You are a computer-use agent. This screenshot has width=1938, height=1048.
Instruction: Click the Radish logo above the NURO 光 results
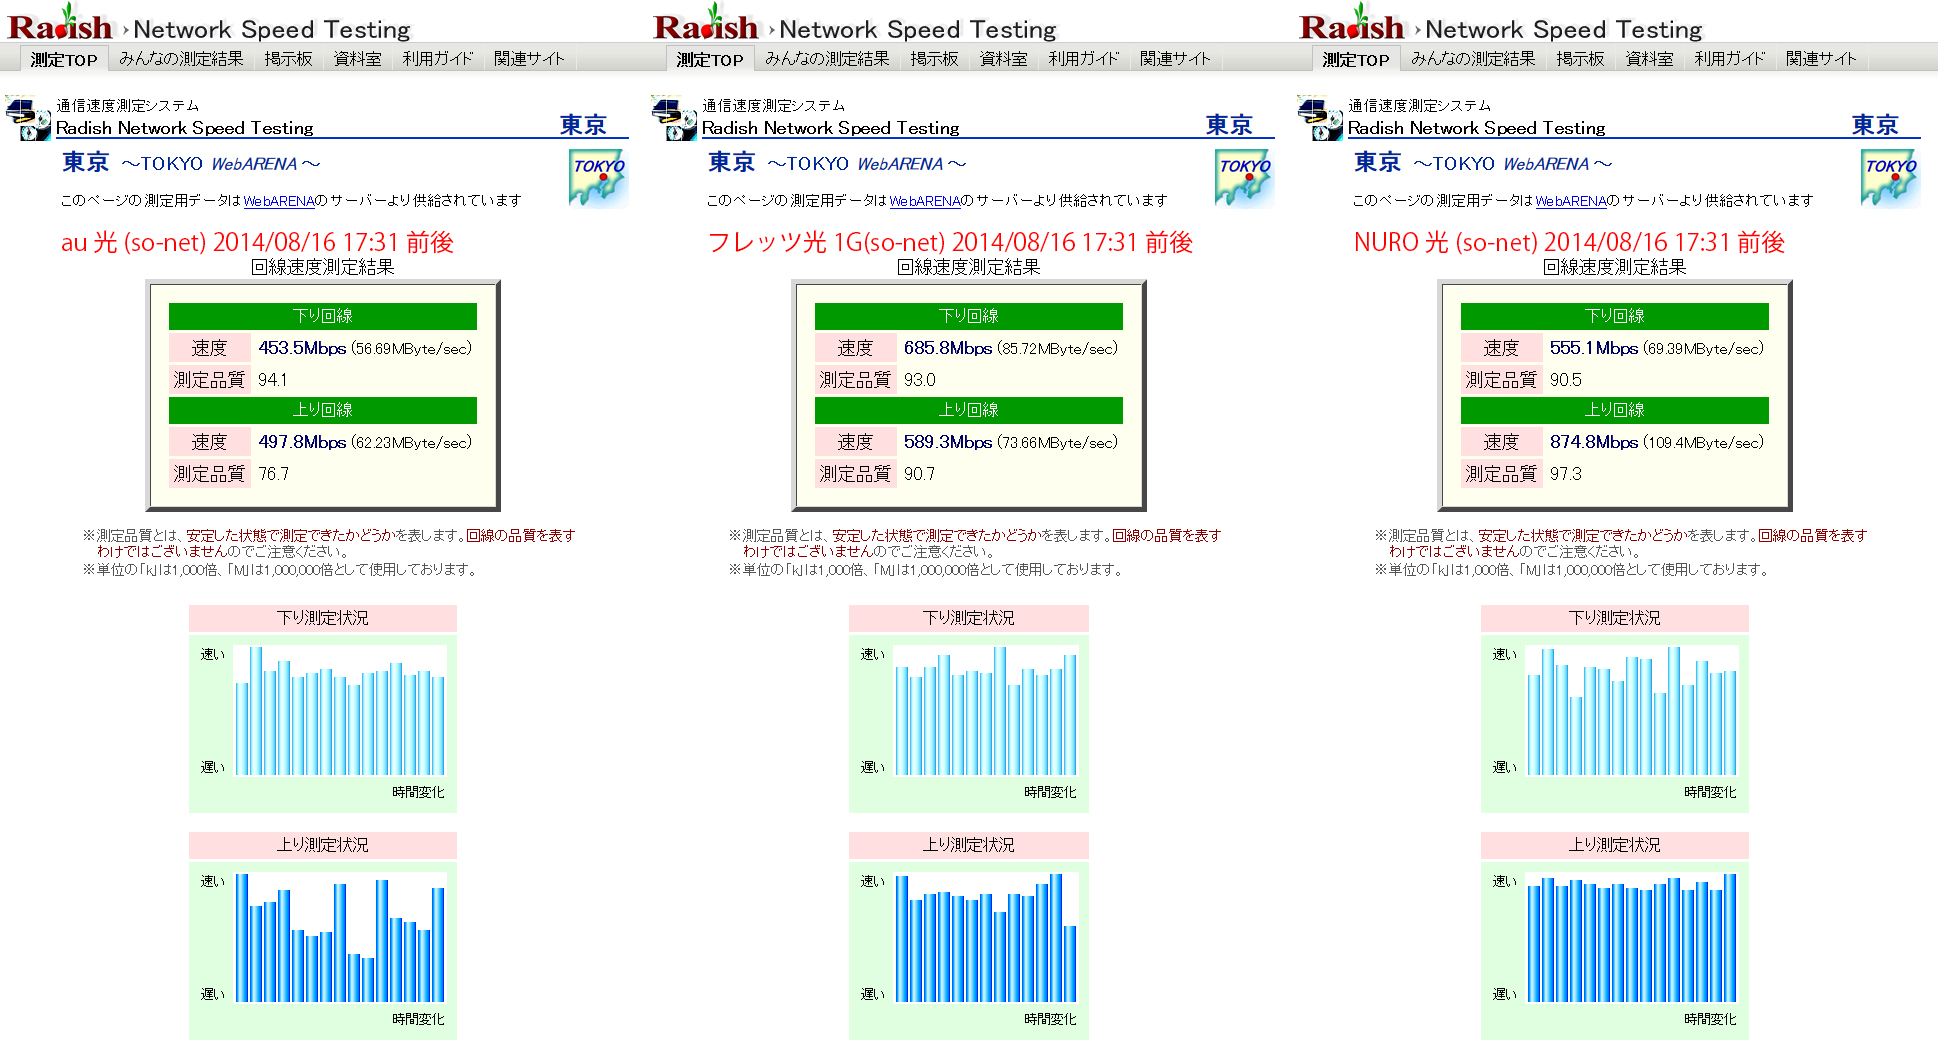1352,25
